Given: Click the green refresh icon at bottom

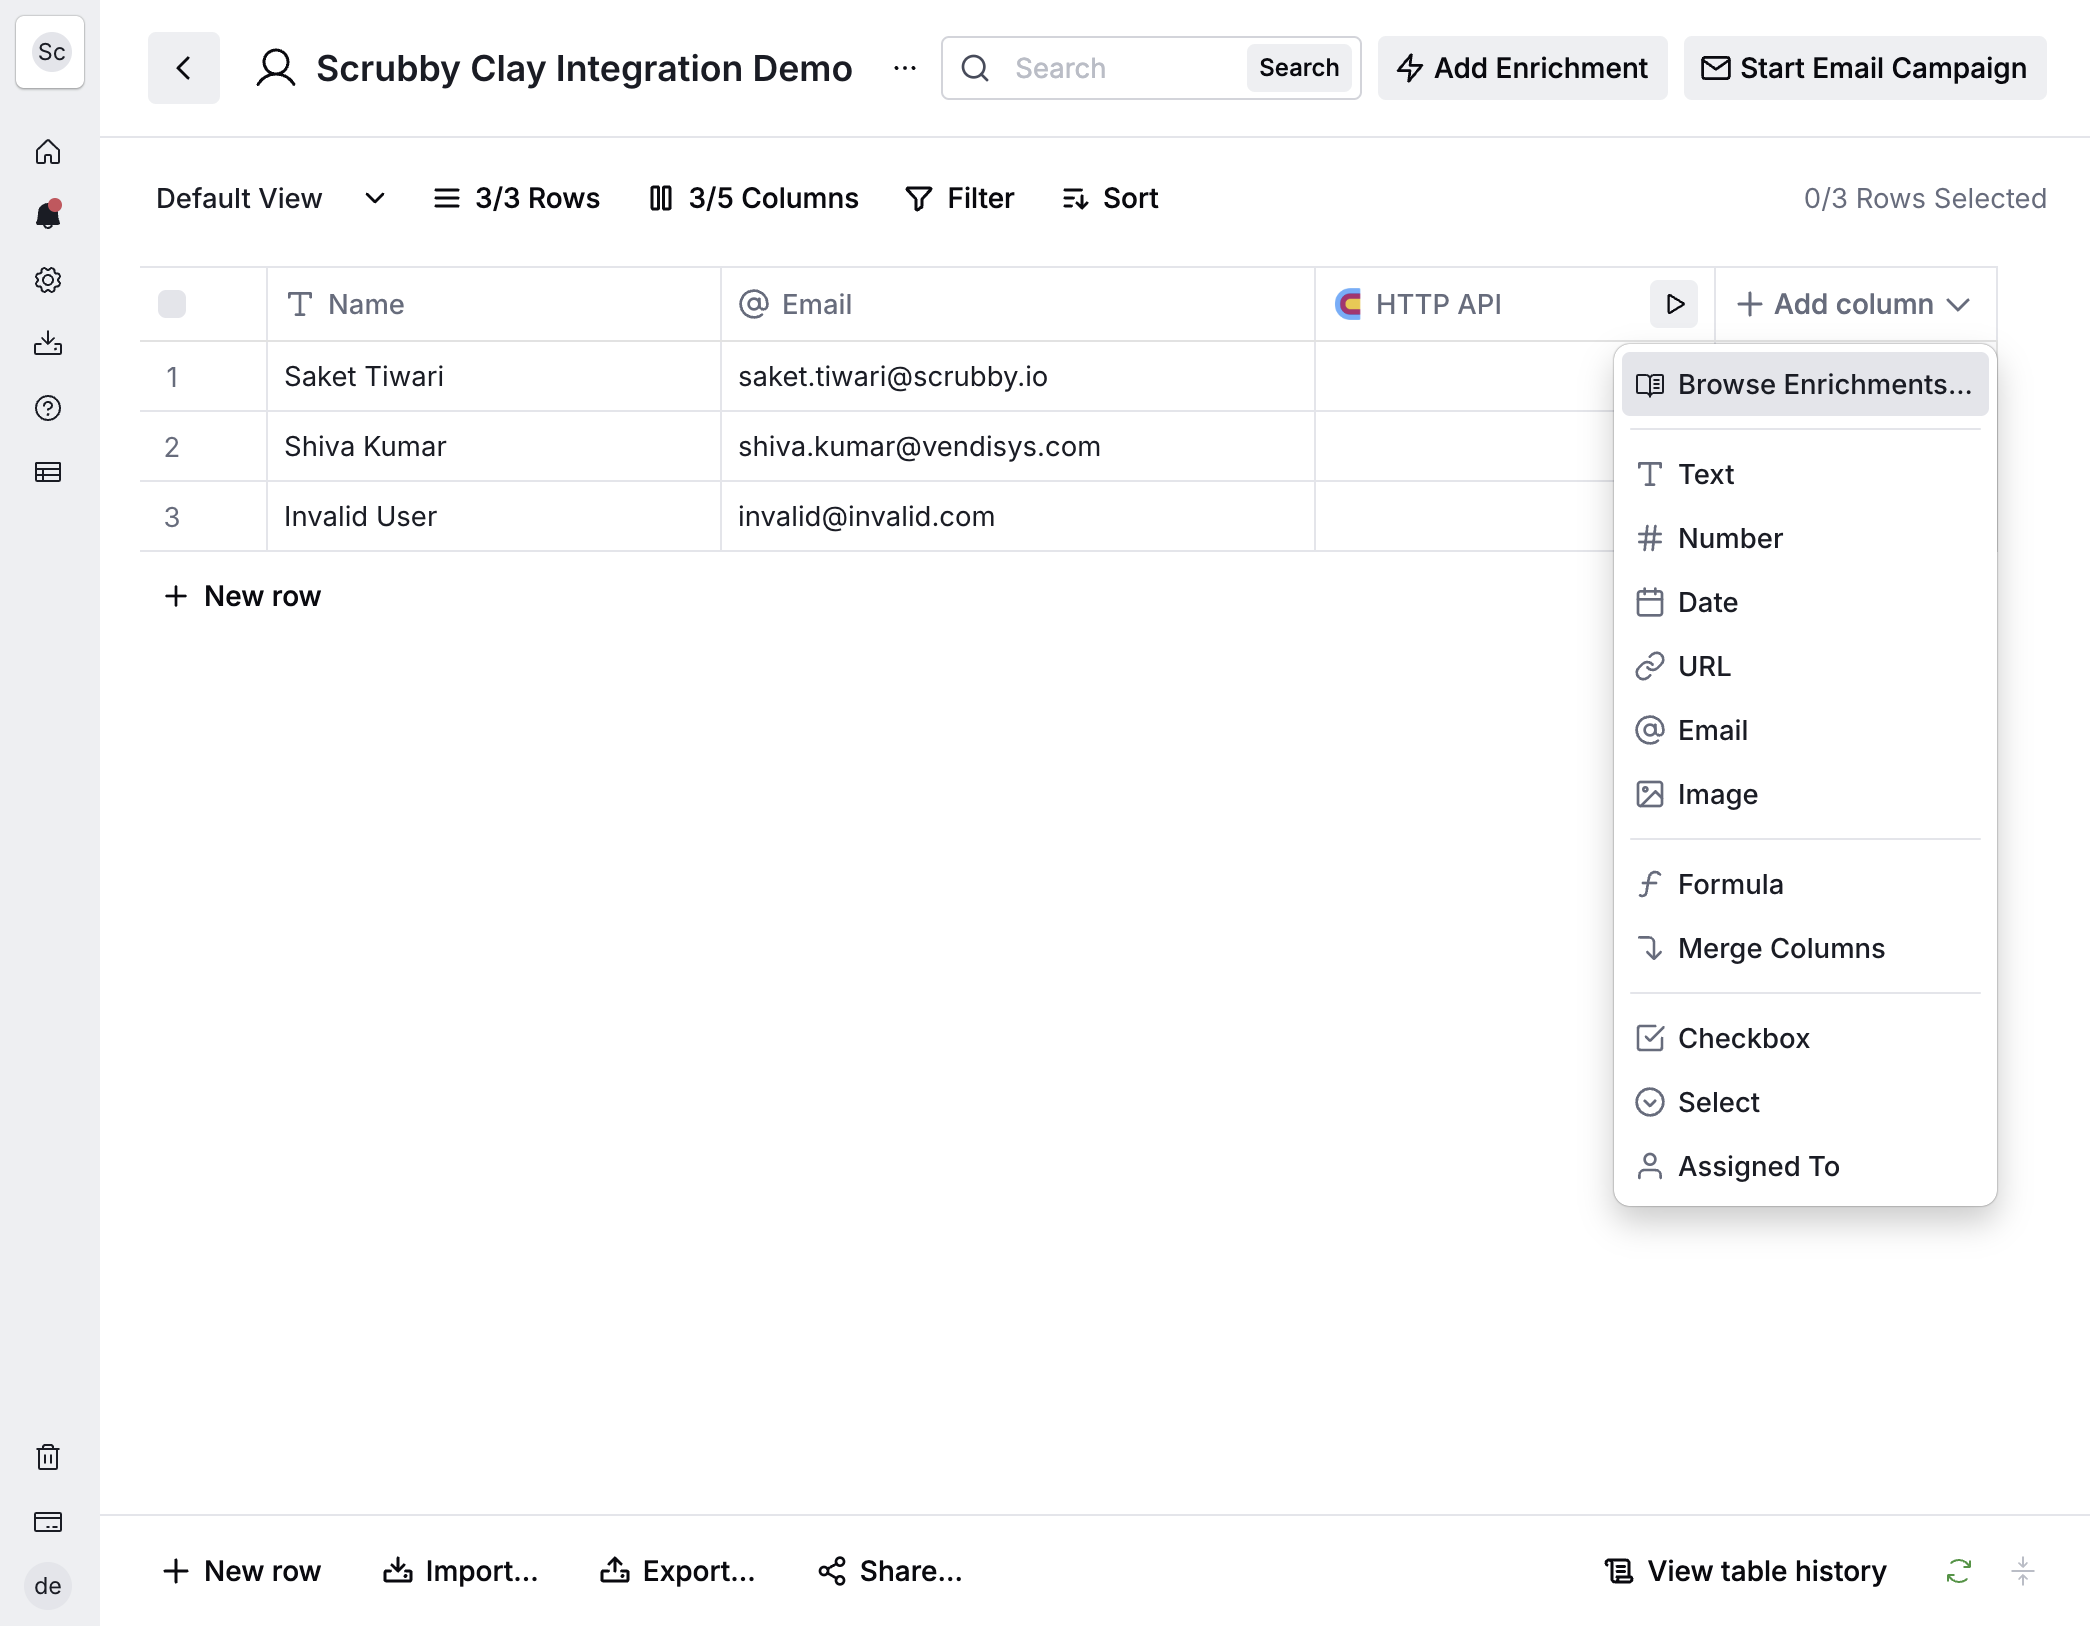Looking at the screenshot, I should pos(1959,1571).
